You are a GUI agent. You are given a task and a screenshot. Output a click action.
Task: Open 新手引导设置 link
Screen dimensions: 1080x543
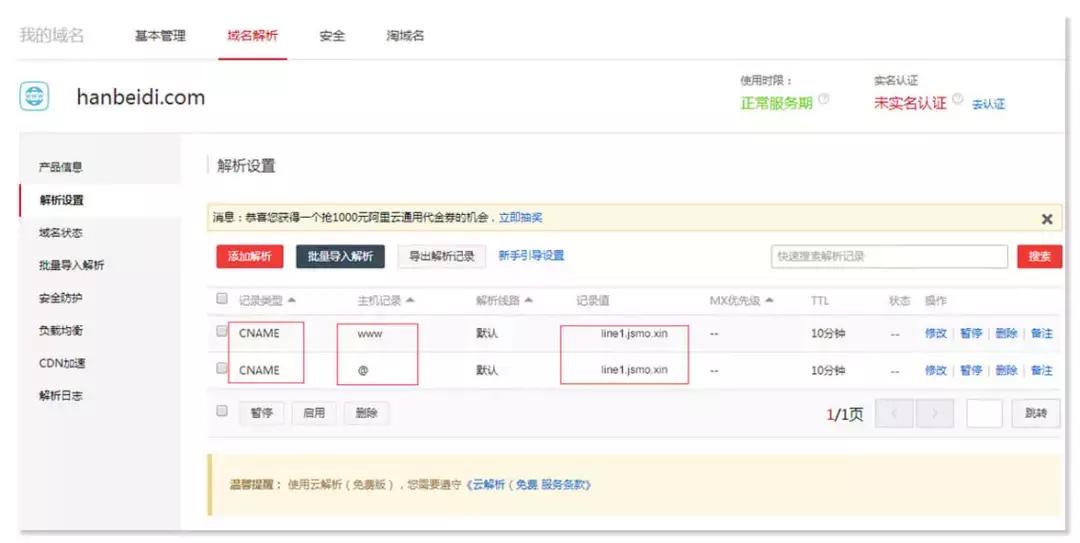click(531, 256)
